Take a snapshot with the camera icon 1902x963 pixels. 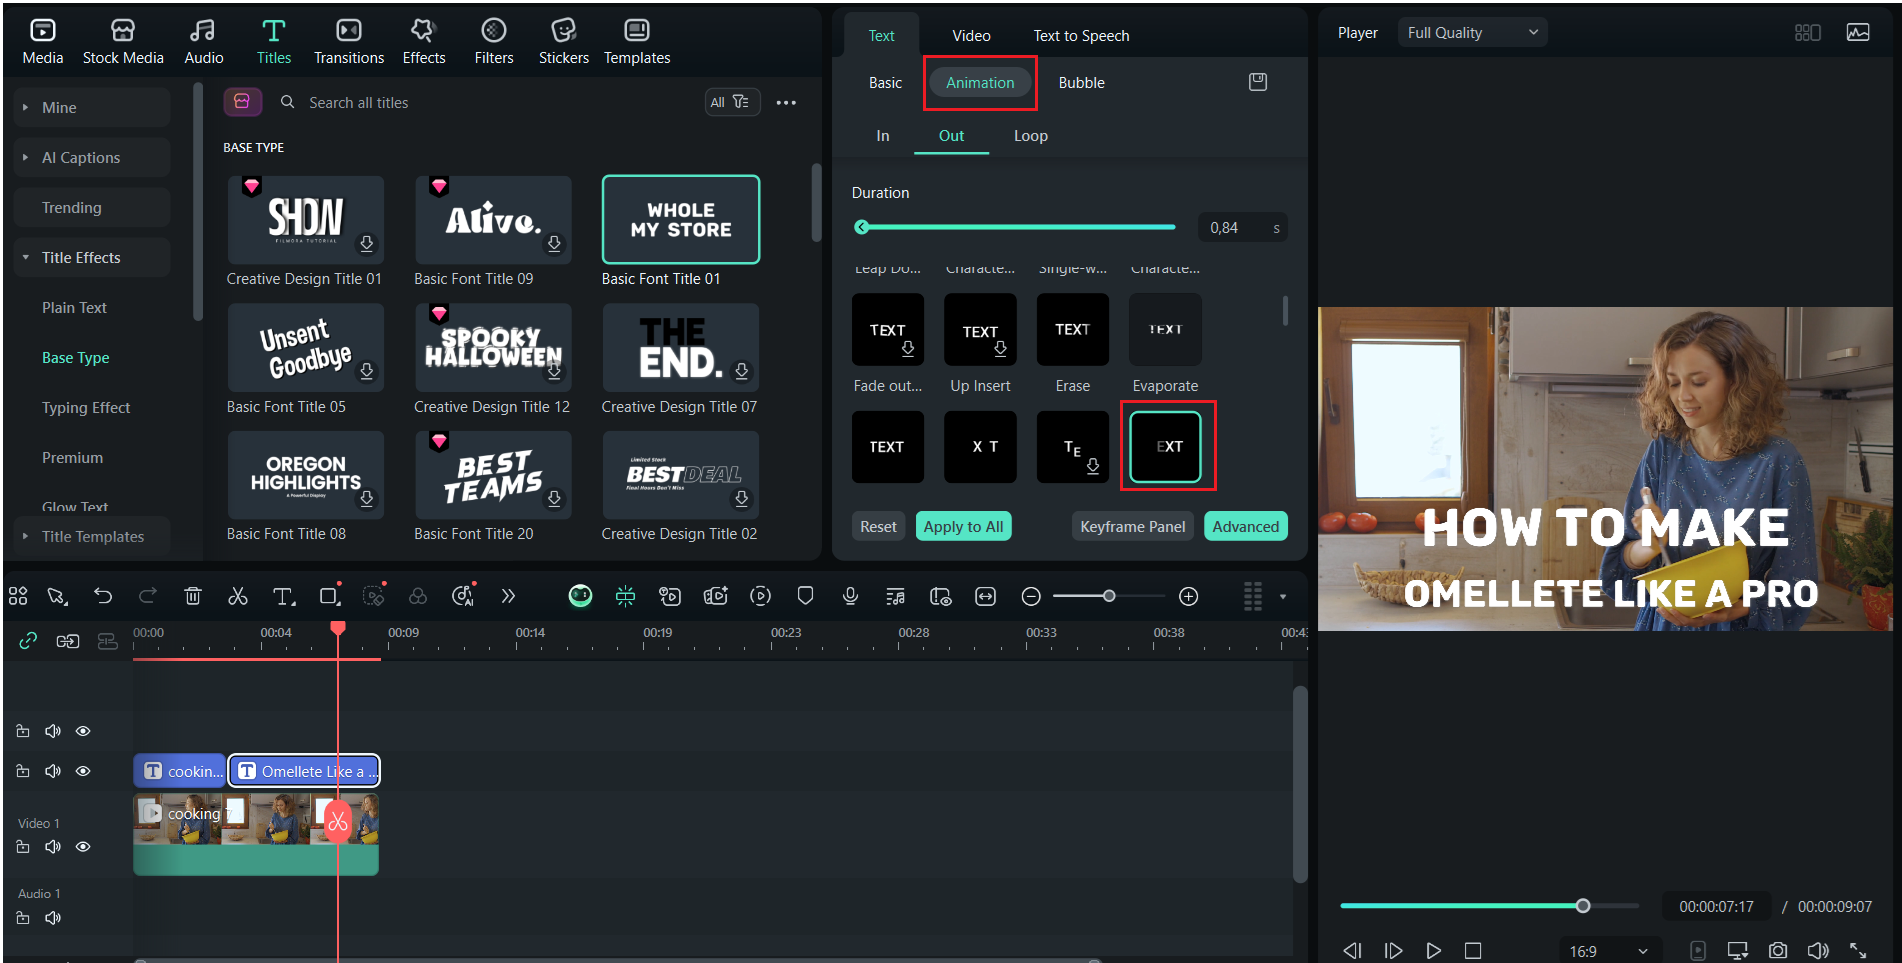pos(1777,950)
